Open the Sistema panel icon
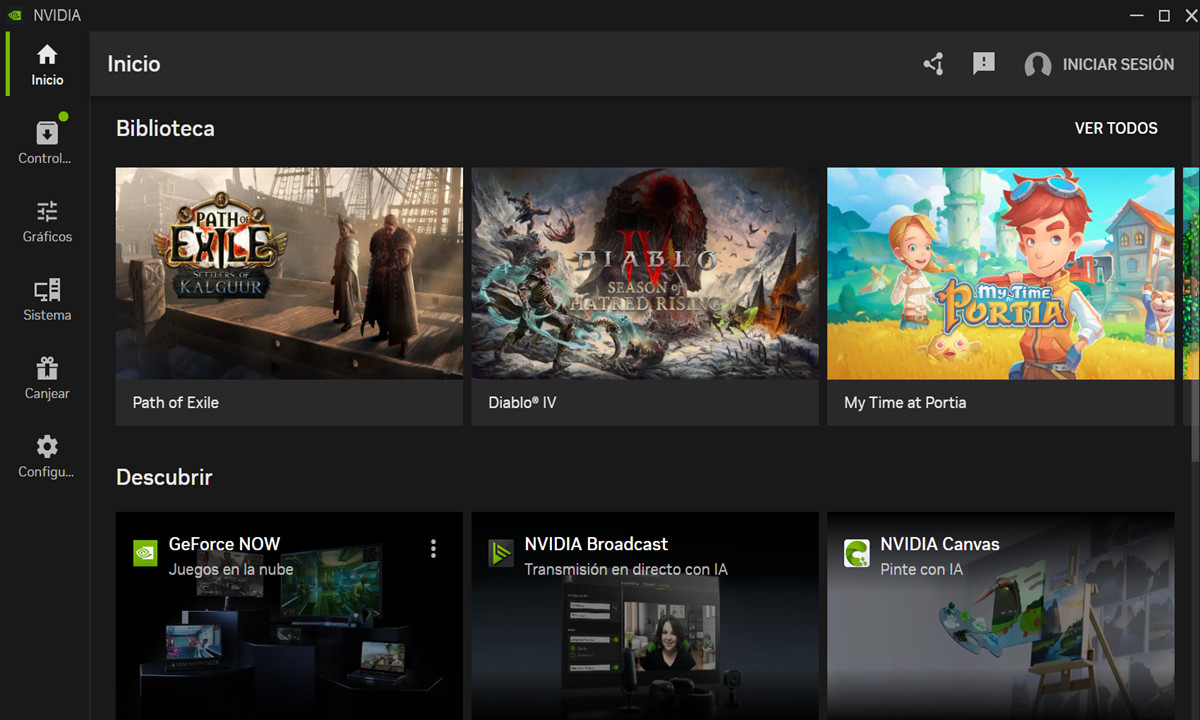This screenshot has height=720, width=1200. [x=46, y=290]
